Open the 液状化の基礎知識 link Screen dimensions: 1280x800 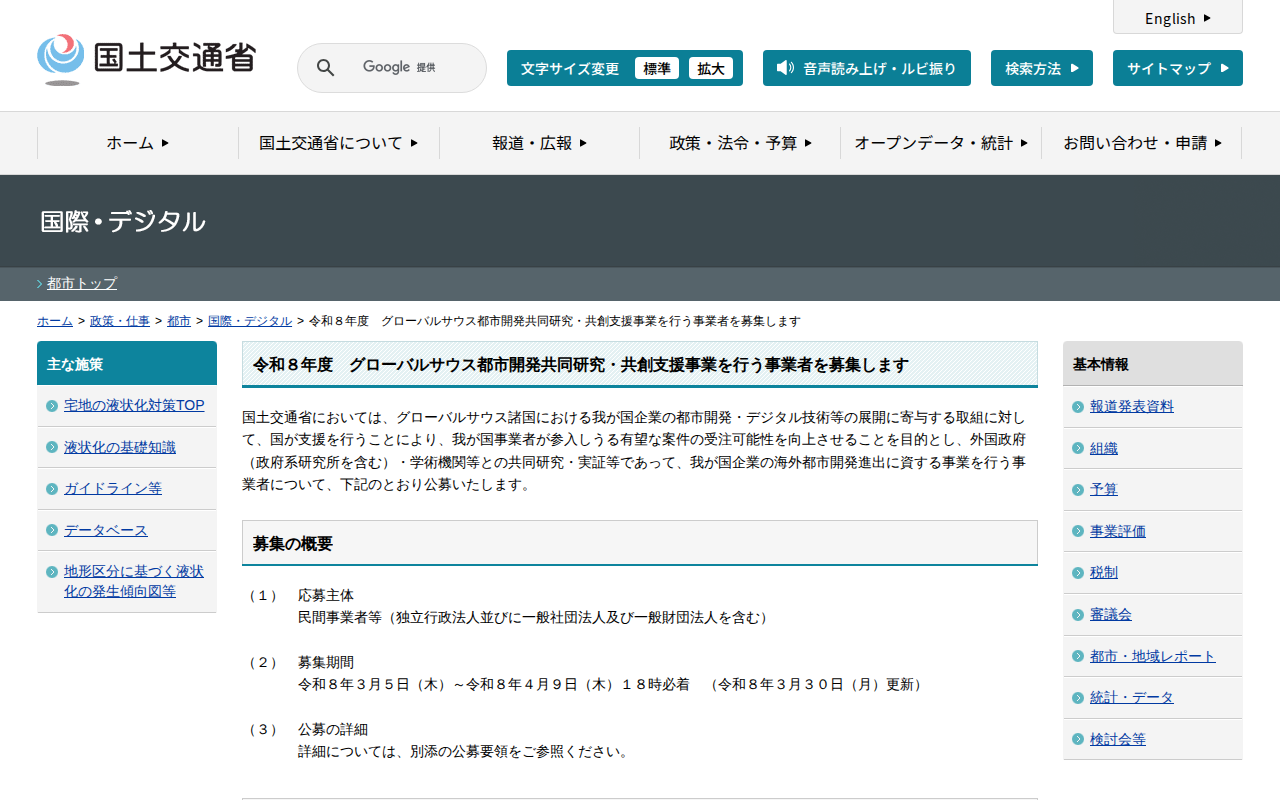(120, 447)
